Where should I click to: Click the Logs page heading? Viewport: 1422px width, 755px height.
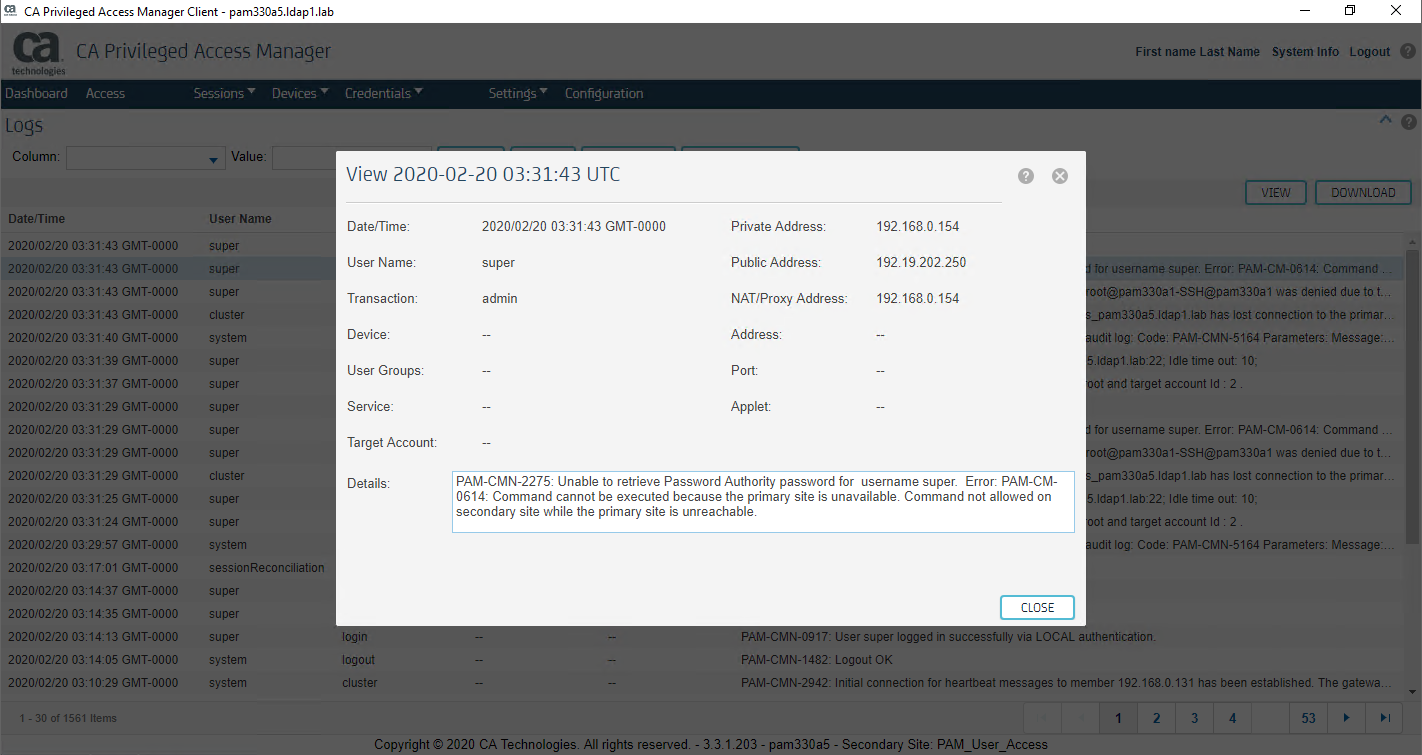[x=24, y=126]
